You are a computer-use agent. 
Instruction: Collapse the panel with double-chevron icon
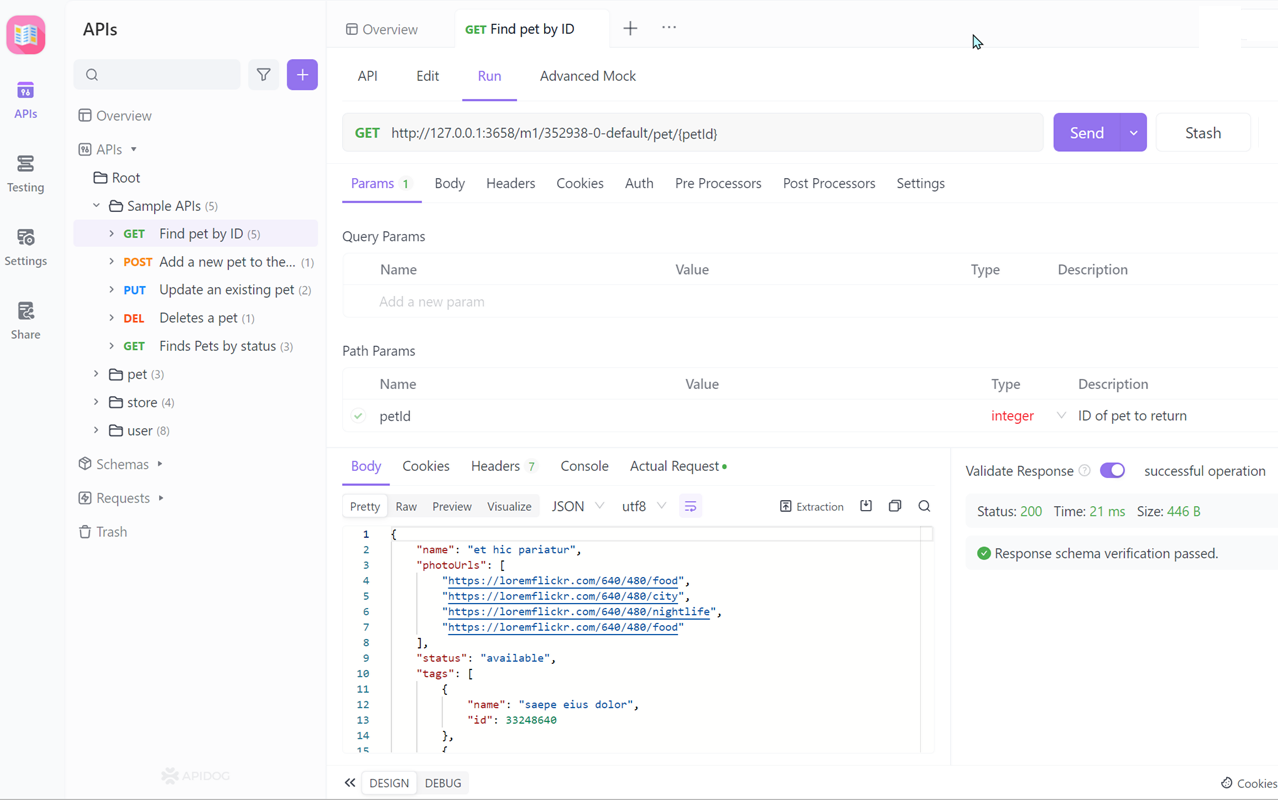[x=350, y=783]
